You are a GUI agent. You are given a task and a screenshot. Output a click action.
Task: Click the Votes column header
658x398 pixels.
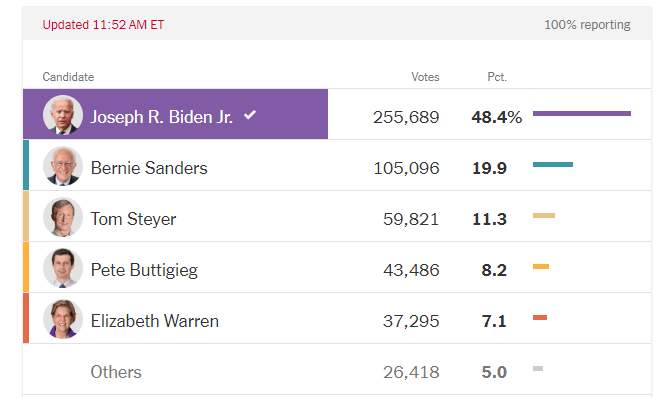tap(425, 77)
